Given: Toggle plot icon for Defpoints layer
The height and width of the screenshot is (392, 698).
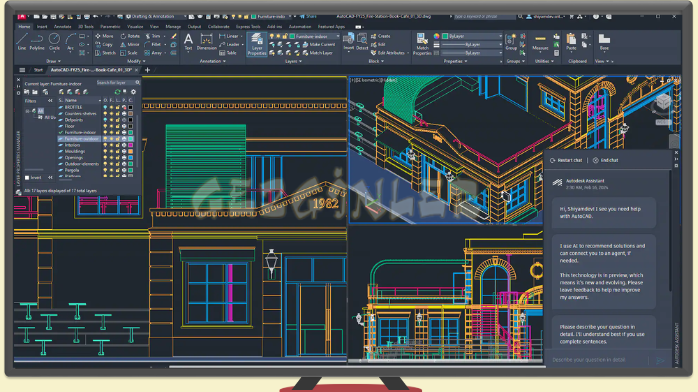Looking at the screenshot, I should point(124,120).
